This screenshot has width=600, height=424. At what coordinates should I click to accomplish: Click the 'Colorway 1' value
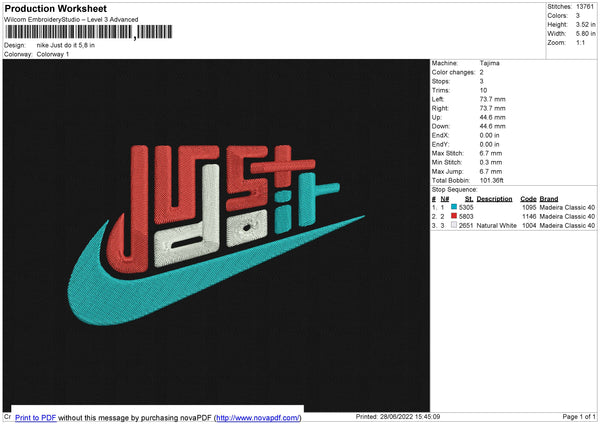(x=53, y=54)
